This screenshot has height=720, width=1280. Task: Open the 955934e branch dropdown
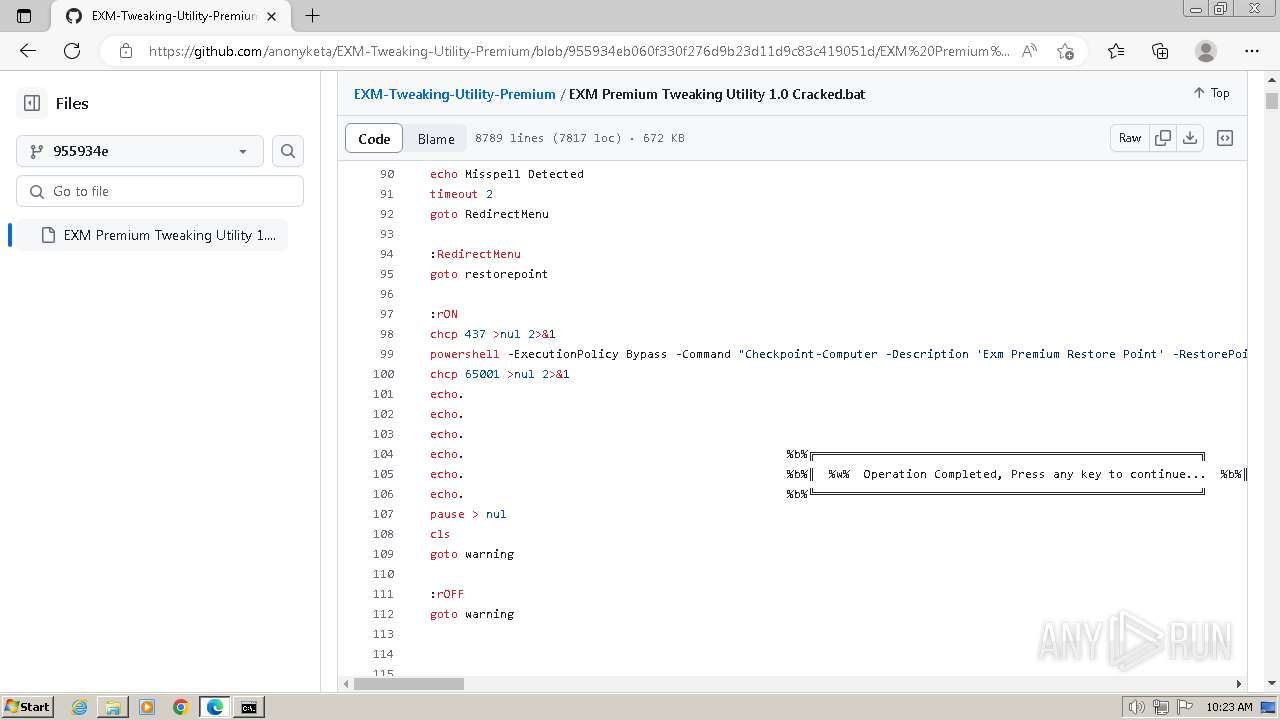pos(140,151)
